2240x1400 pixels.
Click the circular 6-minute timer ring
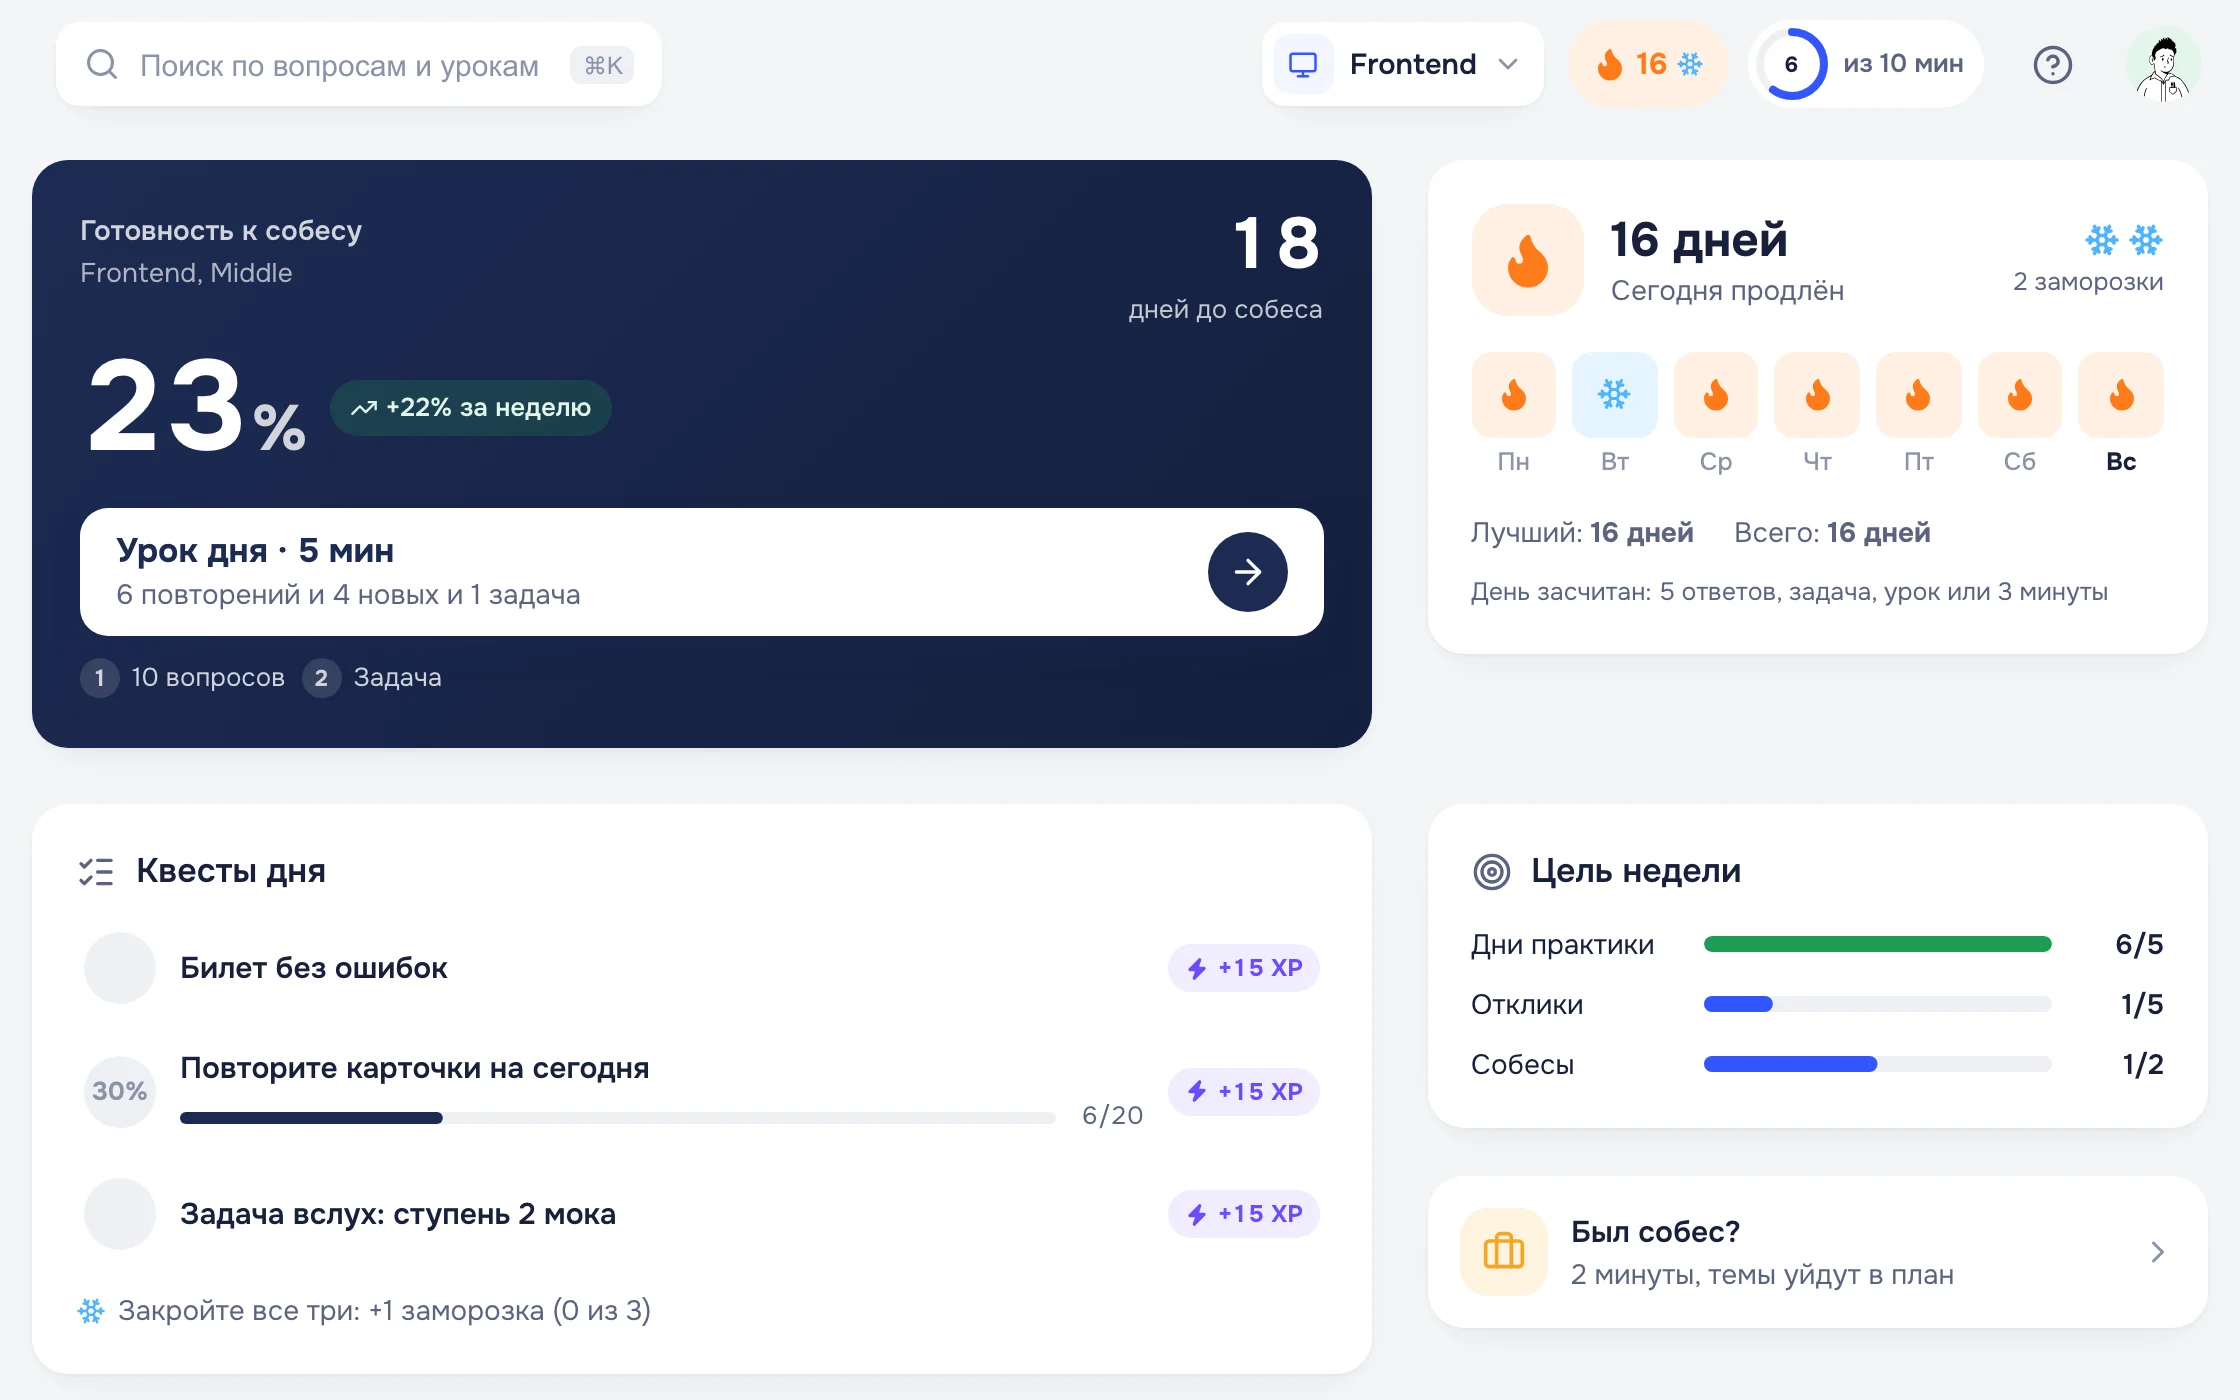point(1792,65)
